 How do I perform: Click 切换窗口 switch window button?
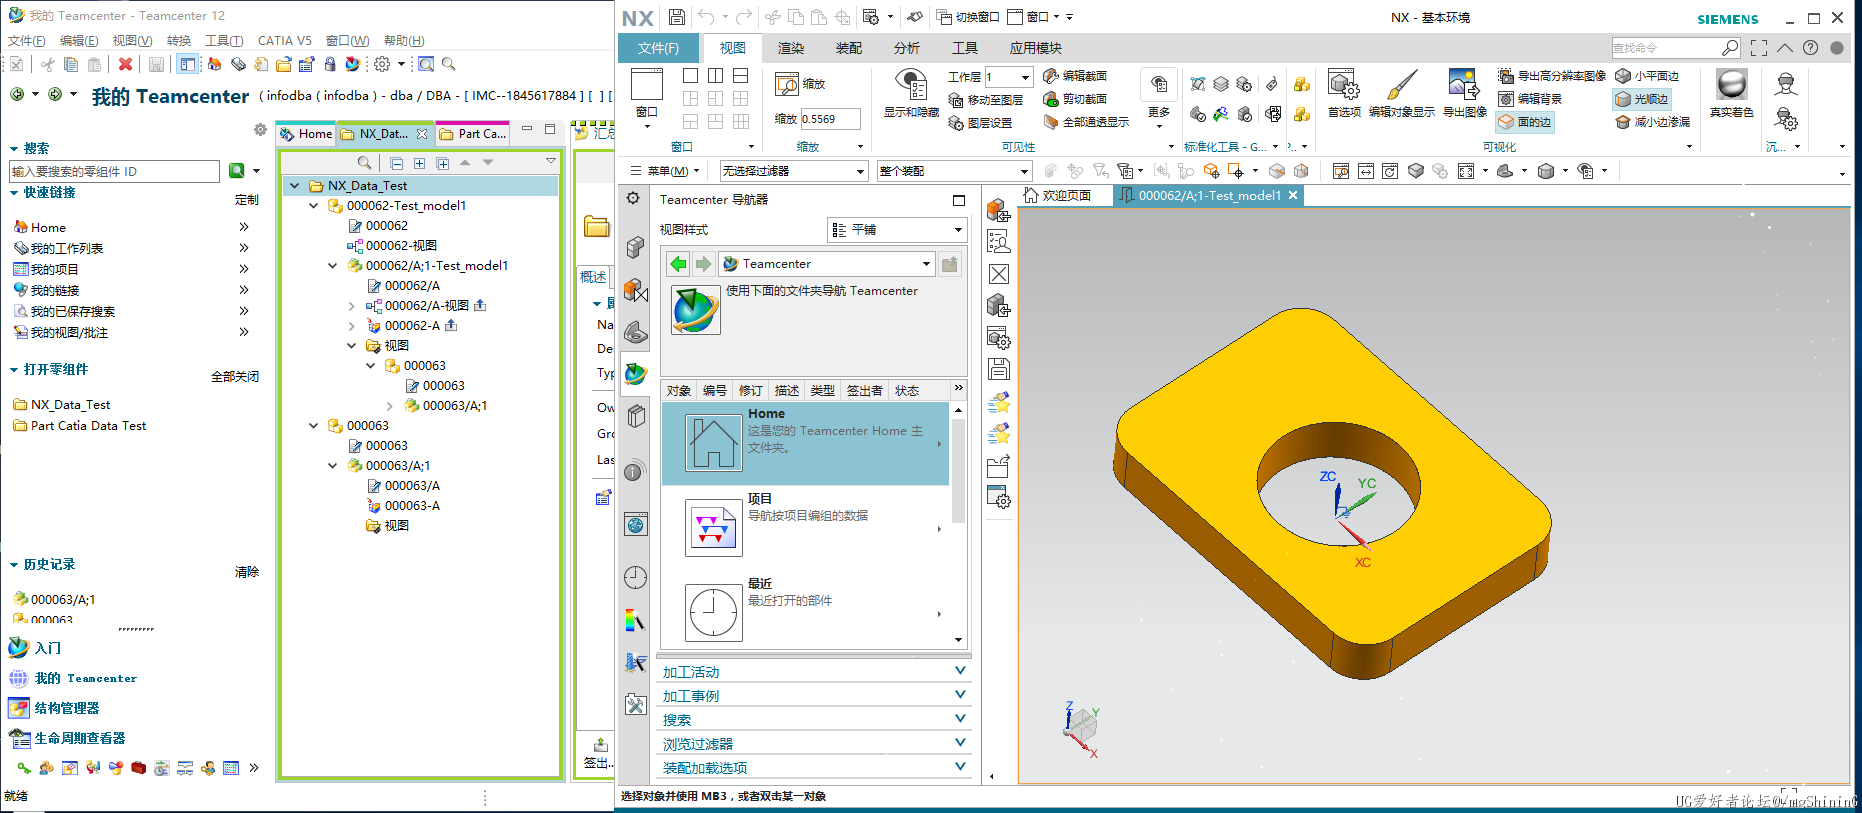[x=967, y=17]
